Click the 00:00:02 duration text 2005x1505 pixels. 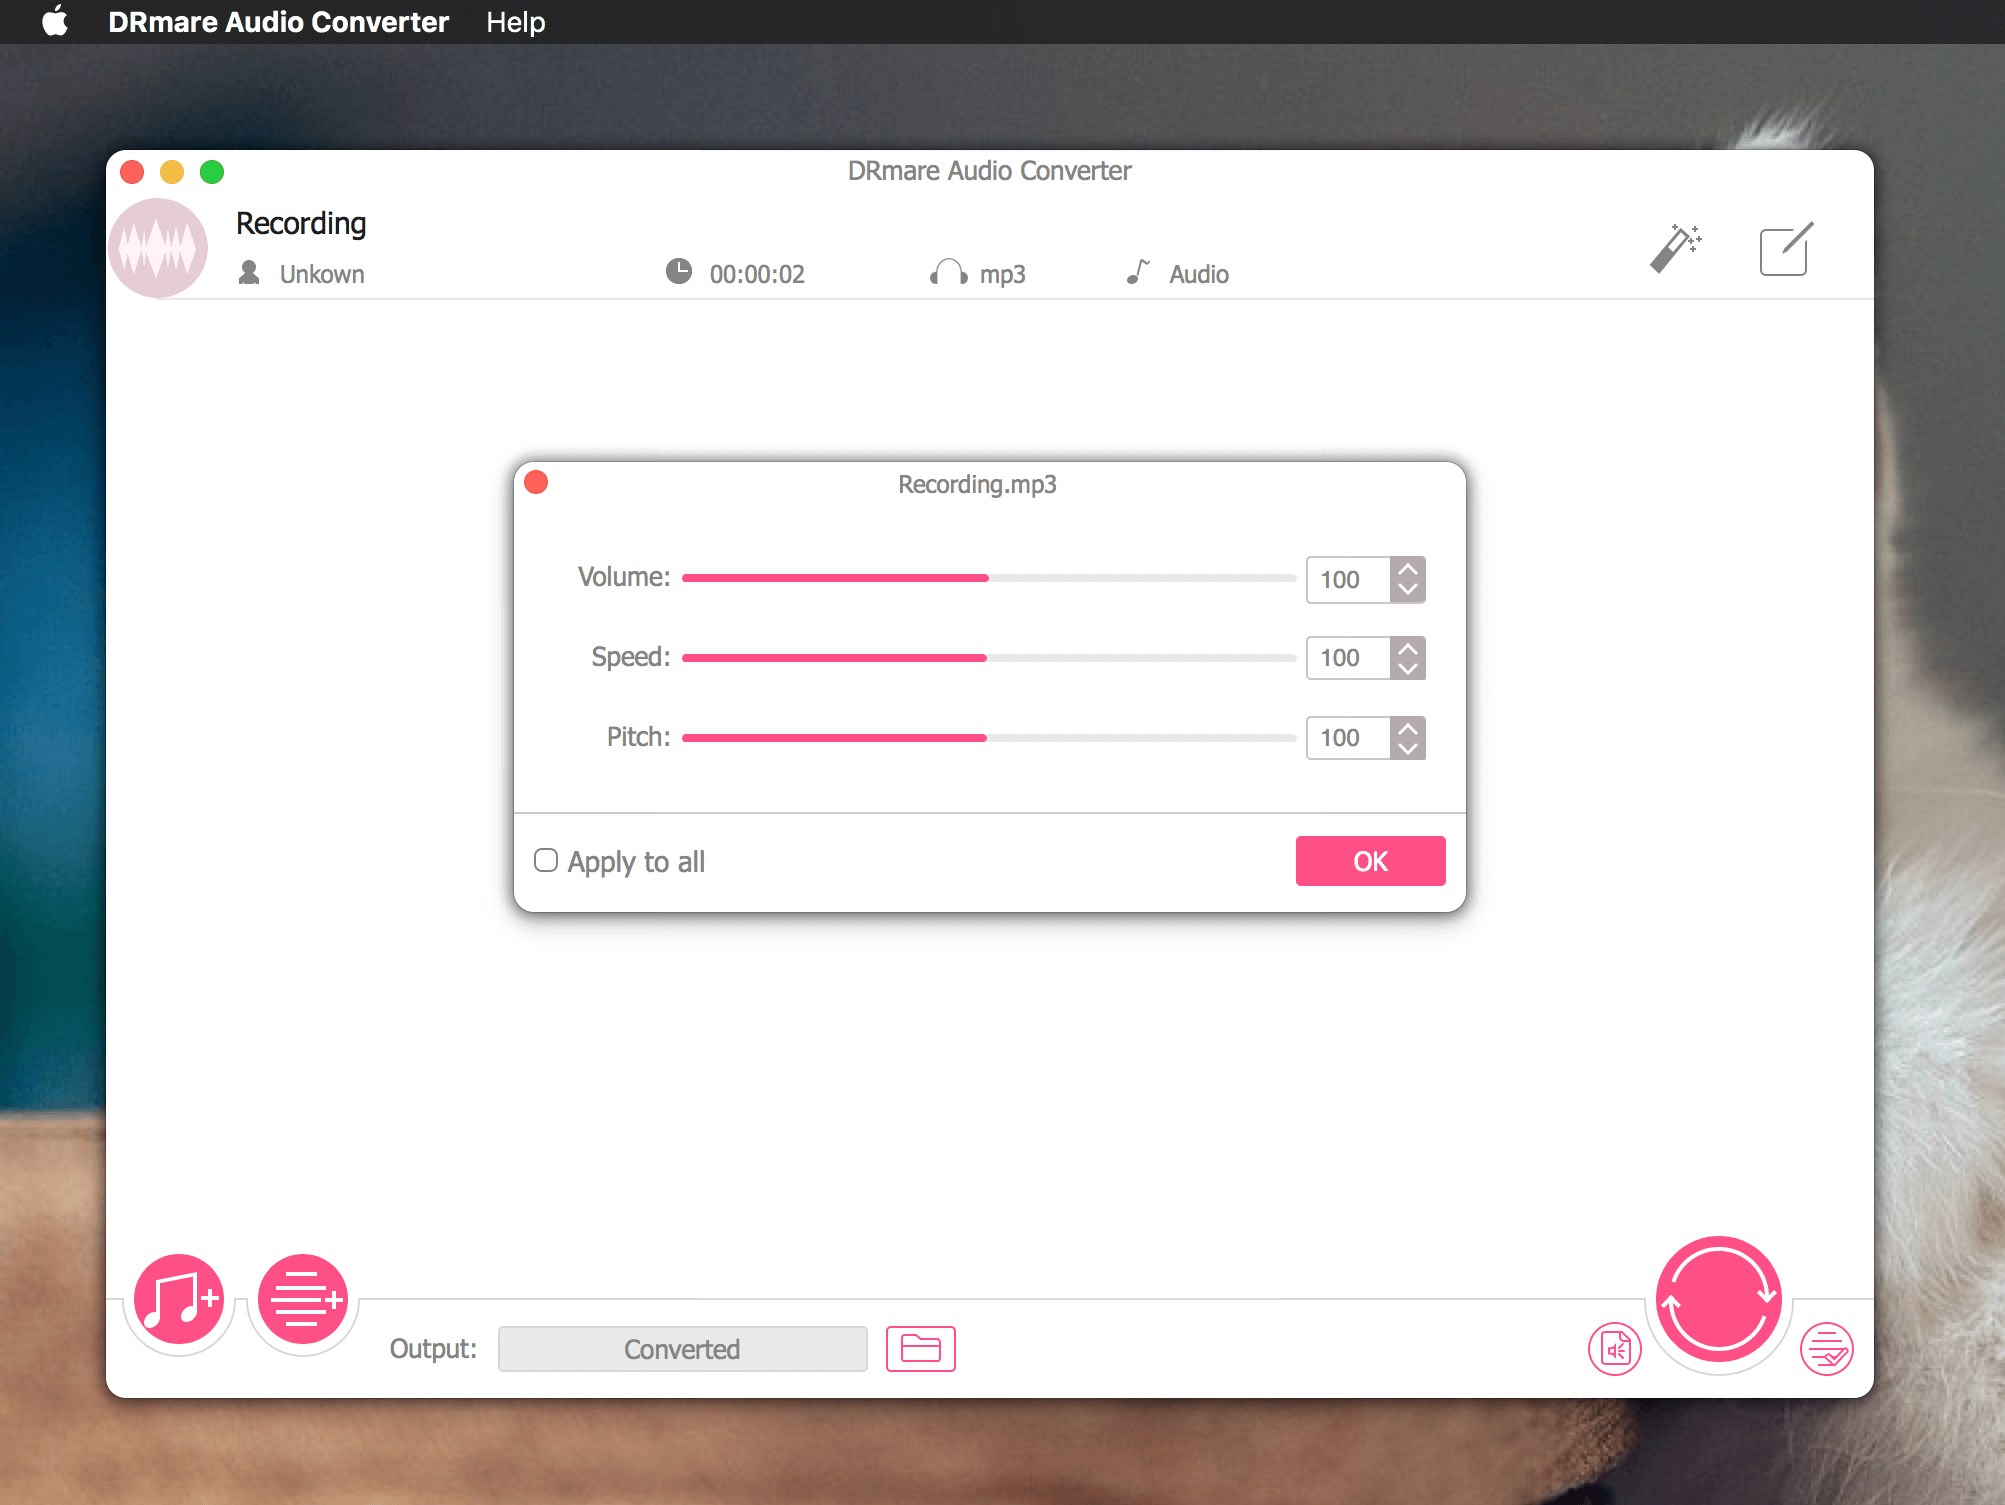click(757, 274)
